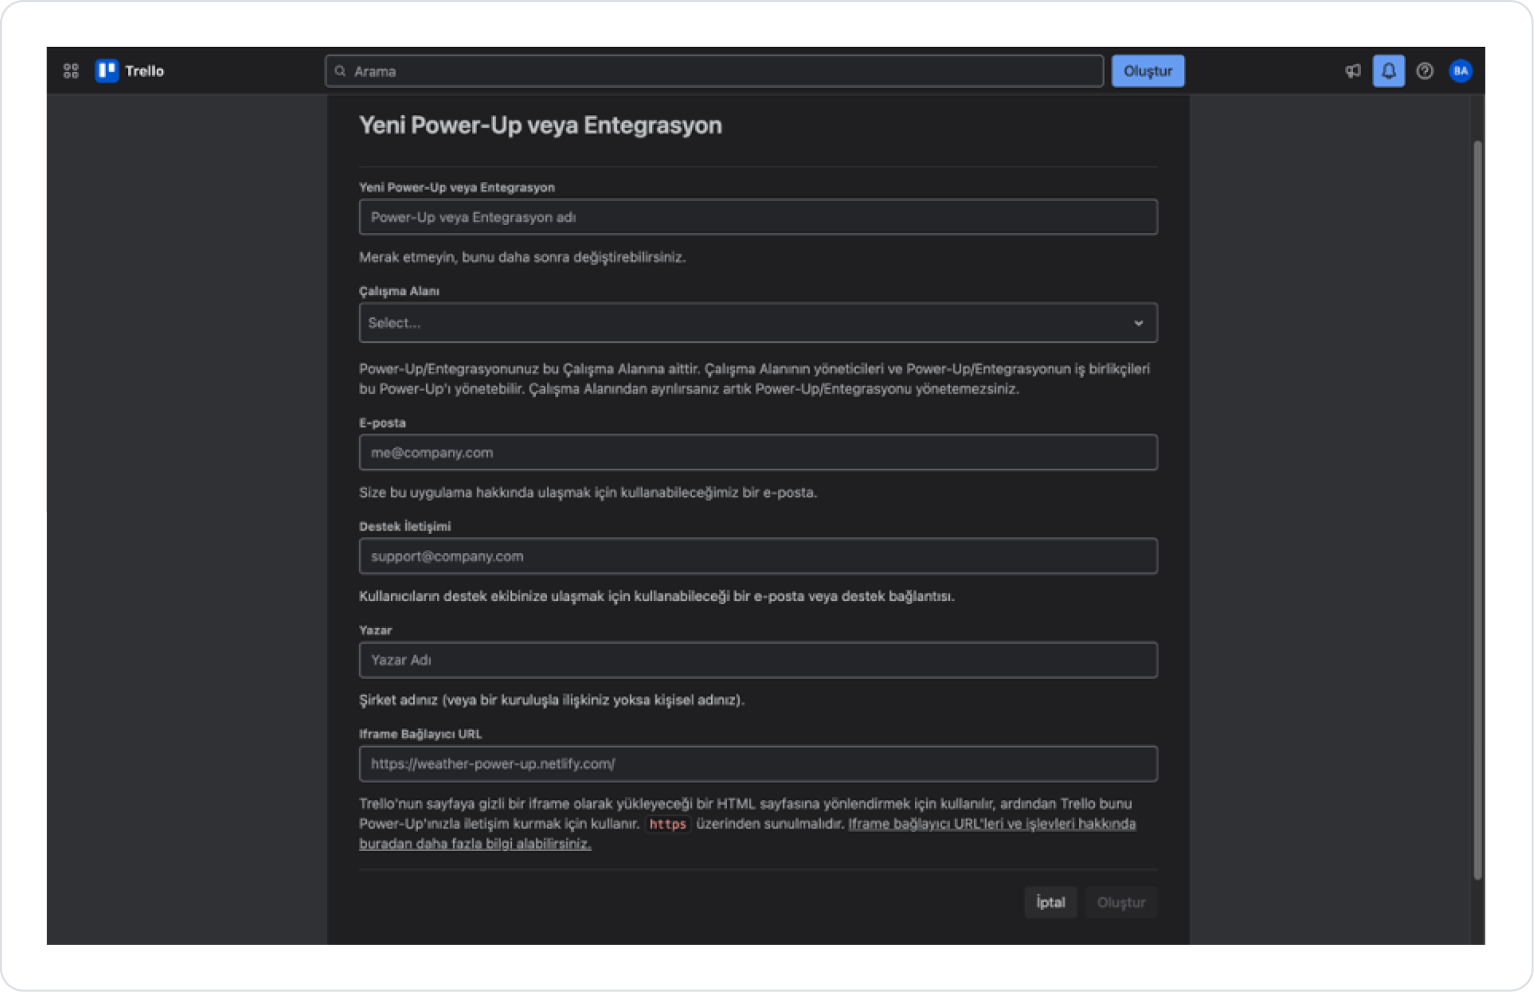The height and width of the screenshot is (992, 1534).
Task: Open the BA account avatar
Action: tap(1461, 71)
